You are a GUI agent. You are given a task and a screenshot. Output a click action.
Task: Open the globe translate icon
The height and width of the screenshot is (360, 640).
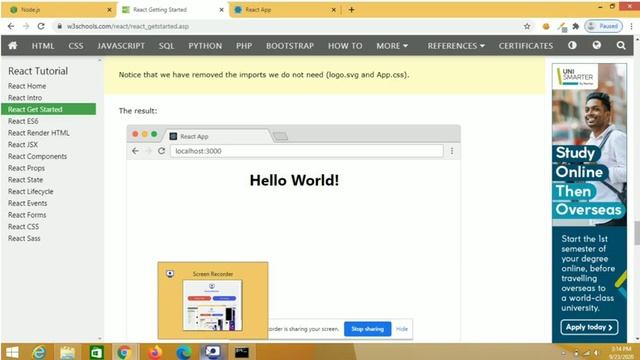(597, 45)
